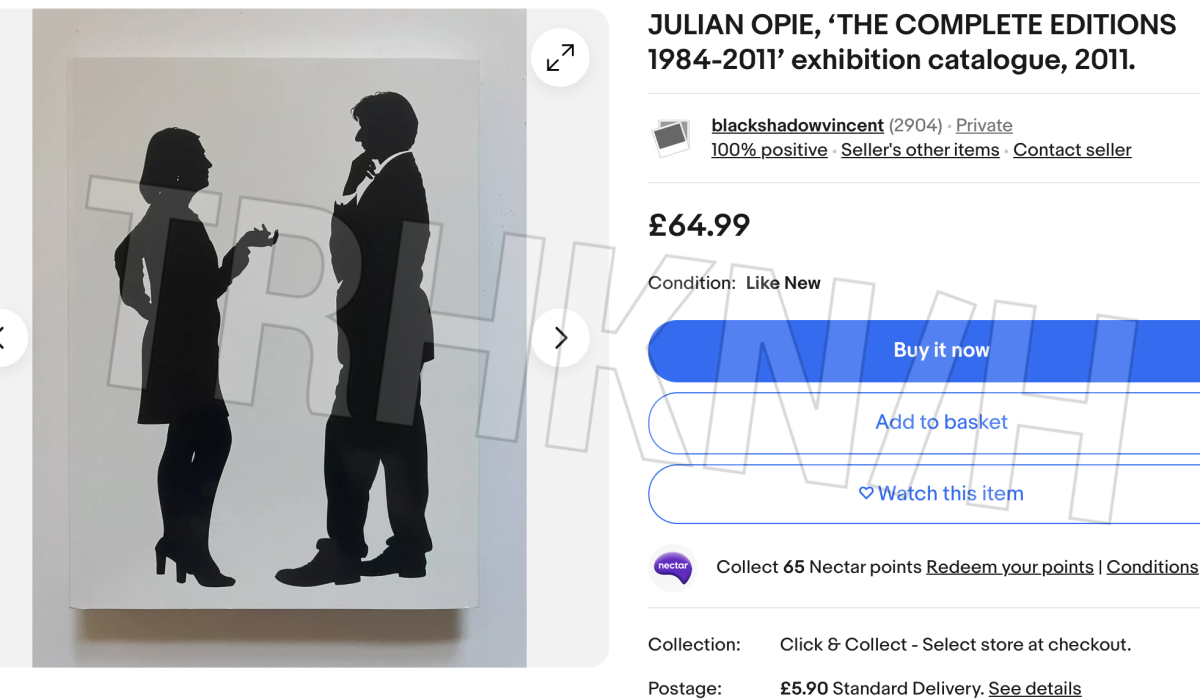View 100% positive feedback
Screen dimensions: 1200x700
point(769,150)
